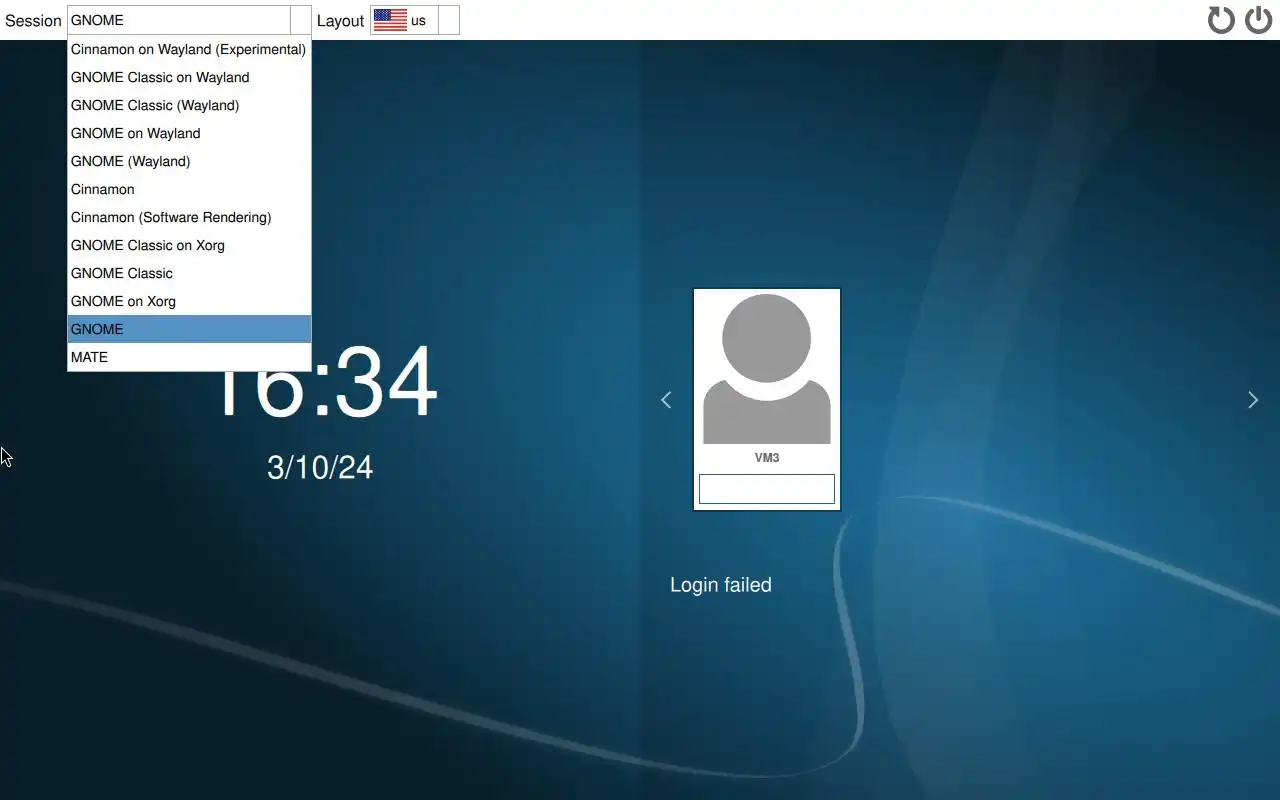Select the MATE session
The image size is (1280, 800).
point(189,357)
